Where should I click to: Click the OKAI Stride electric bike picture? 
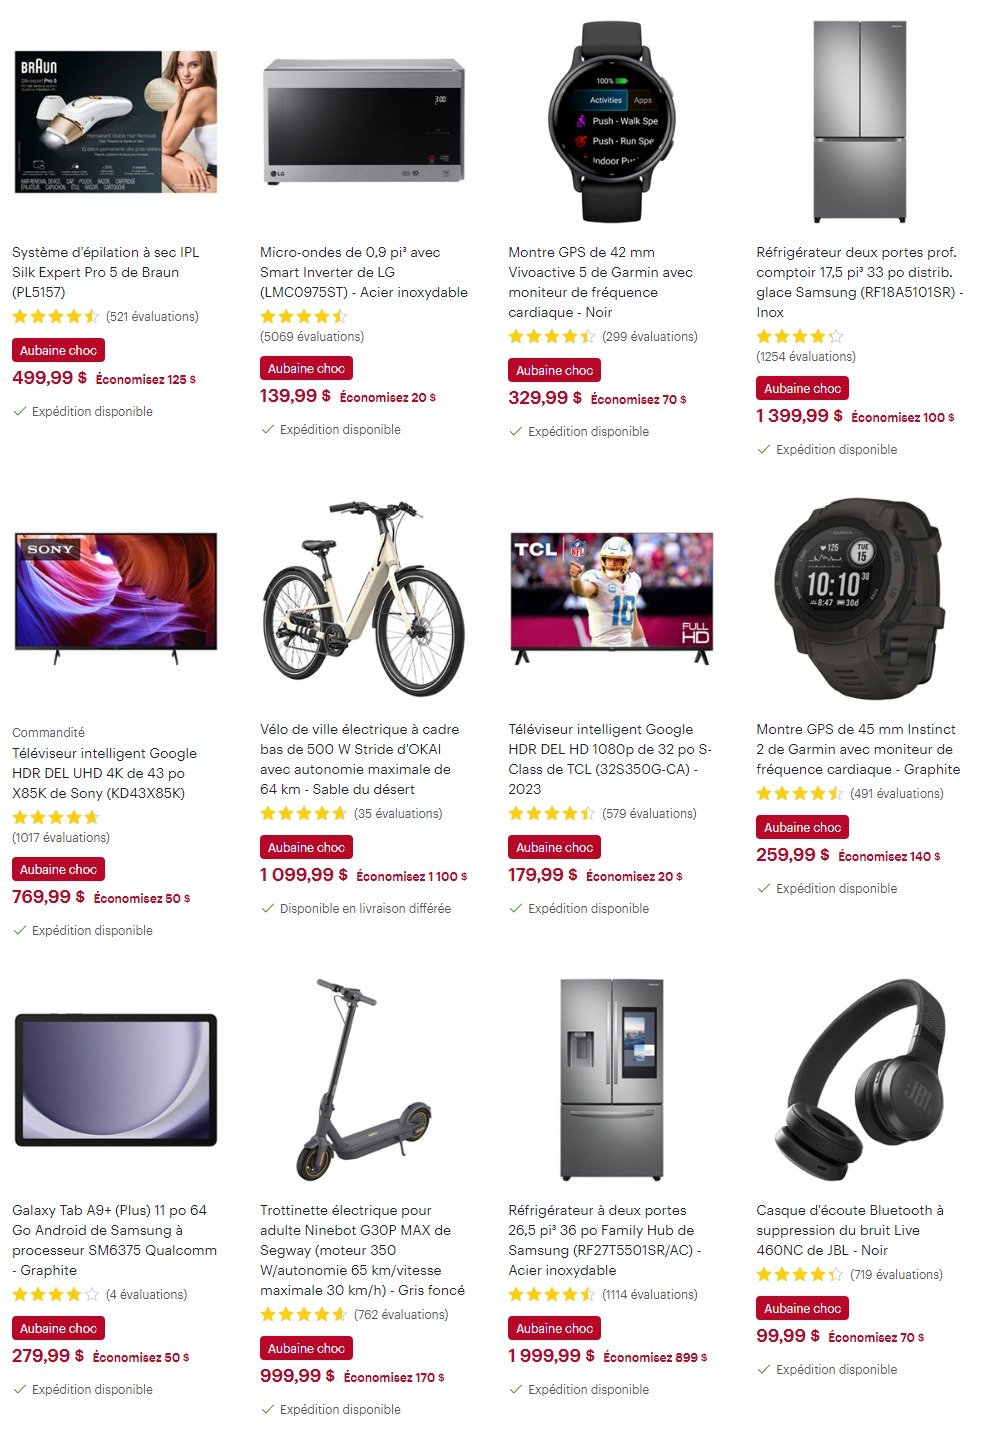tap(364, 599)
